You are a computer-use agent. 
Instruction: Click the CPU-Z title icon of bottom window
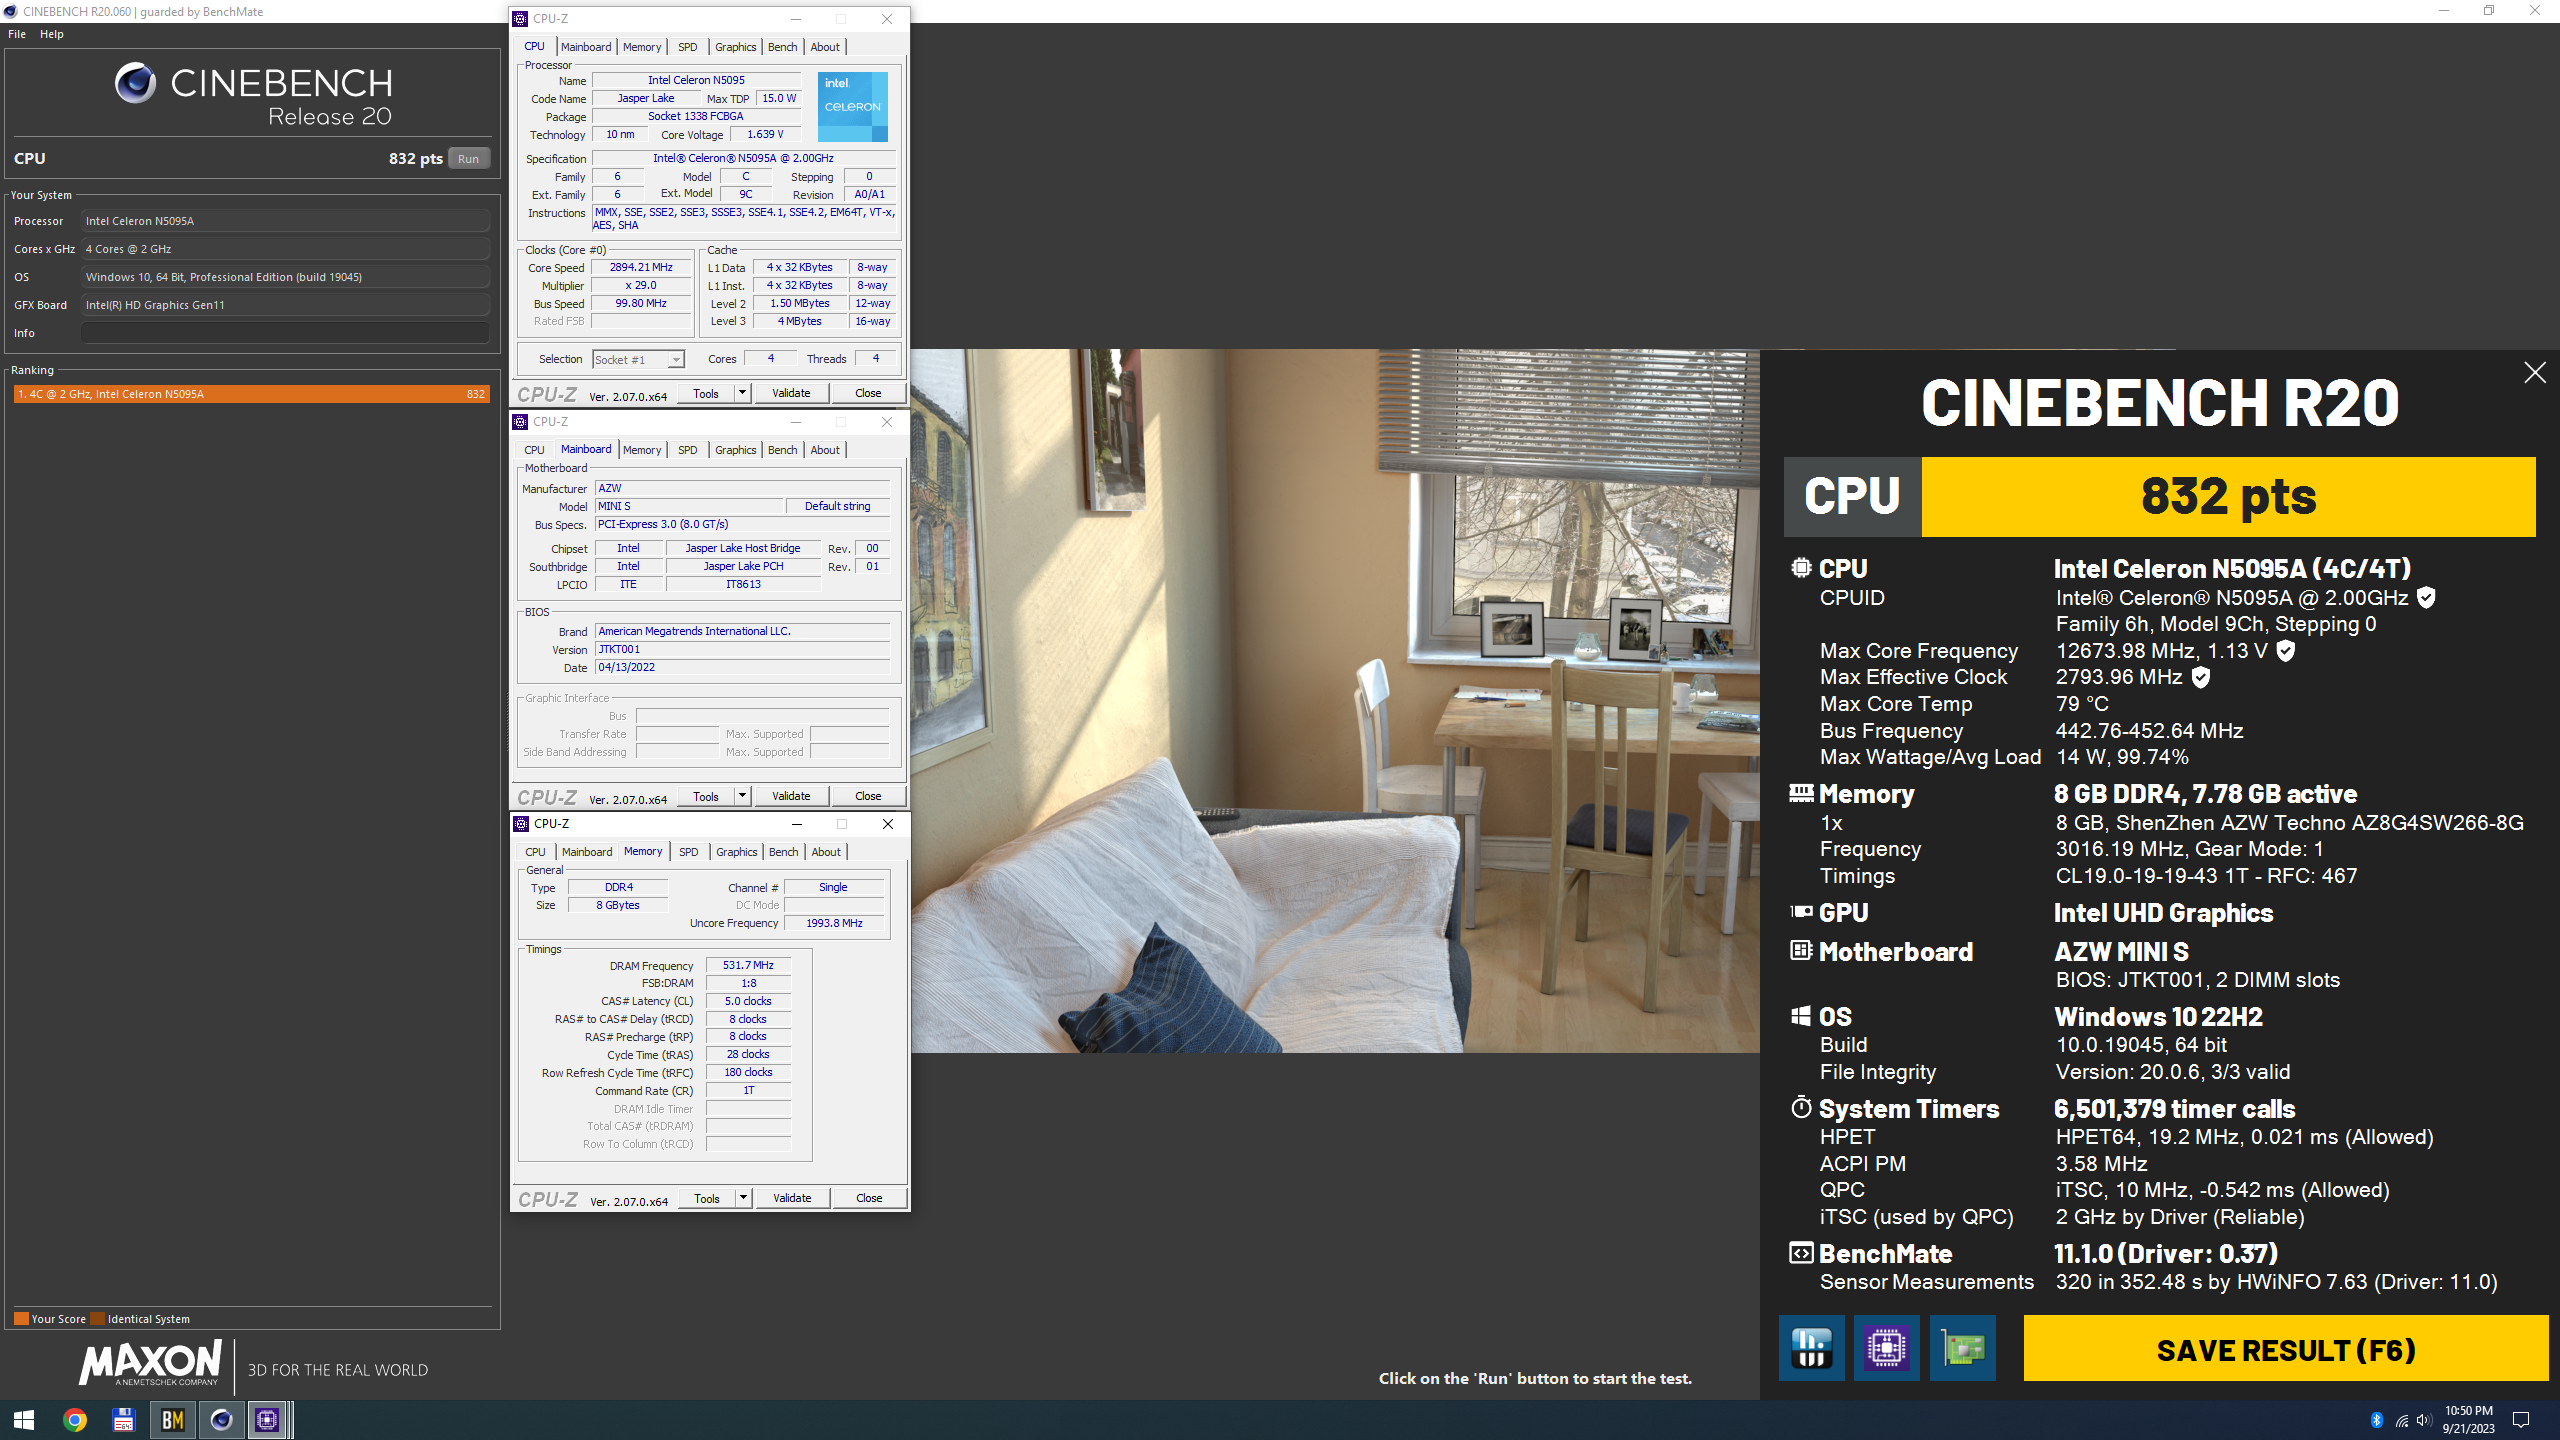tap(521, 824)
